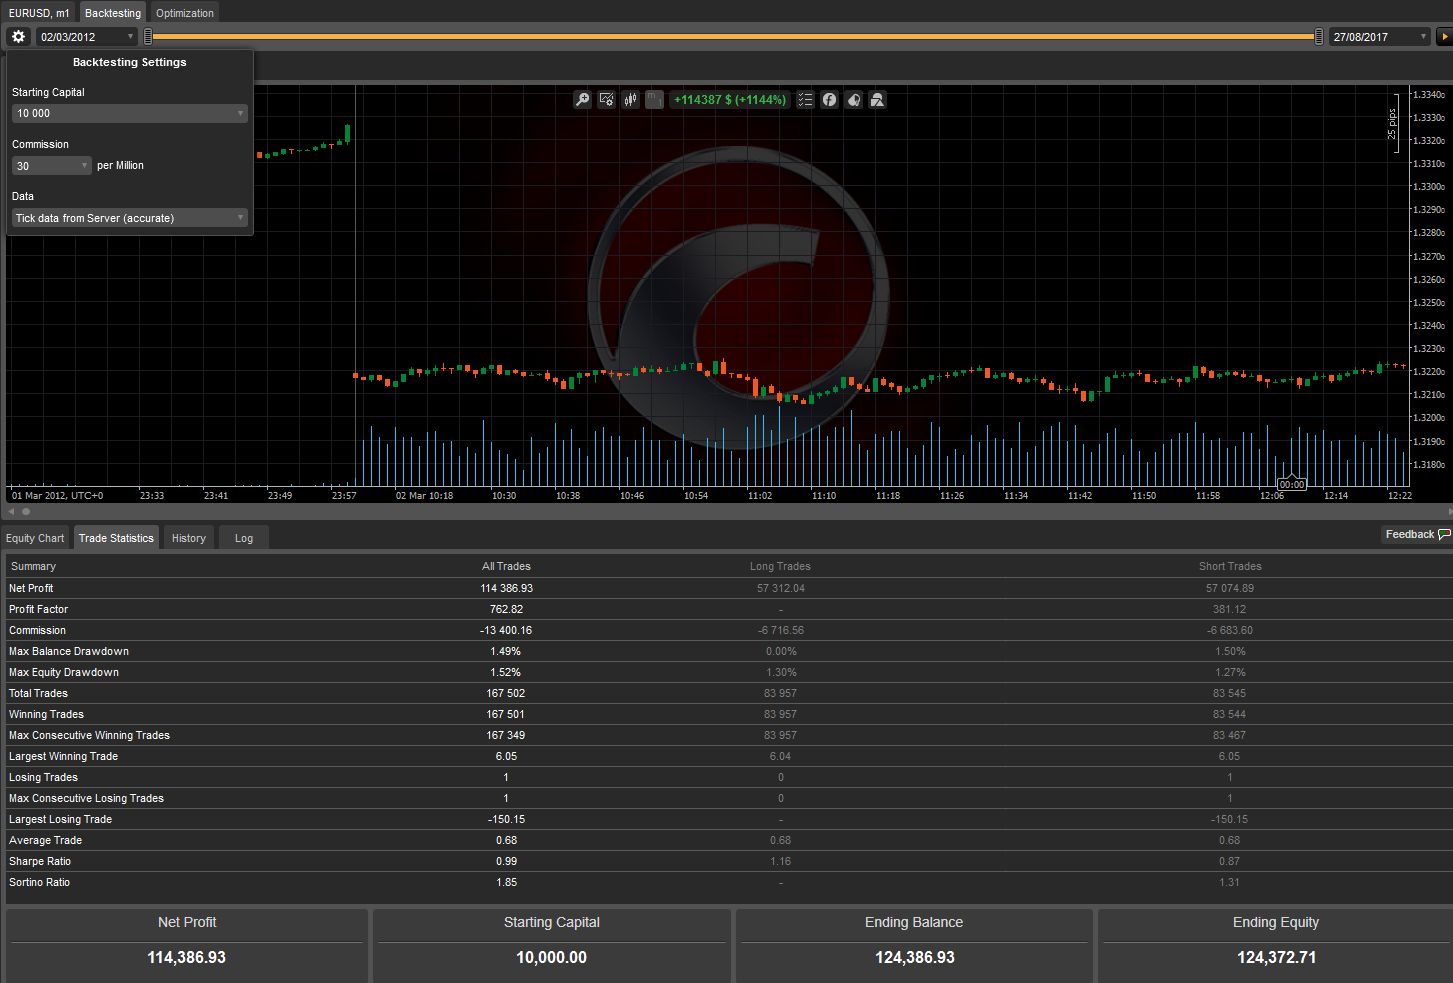1453x983 pixels.
Task: Click Largest Losing Trade value -150.15 in All Trades
Action: pos(506,820)
